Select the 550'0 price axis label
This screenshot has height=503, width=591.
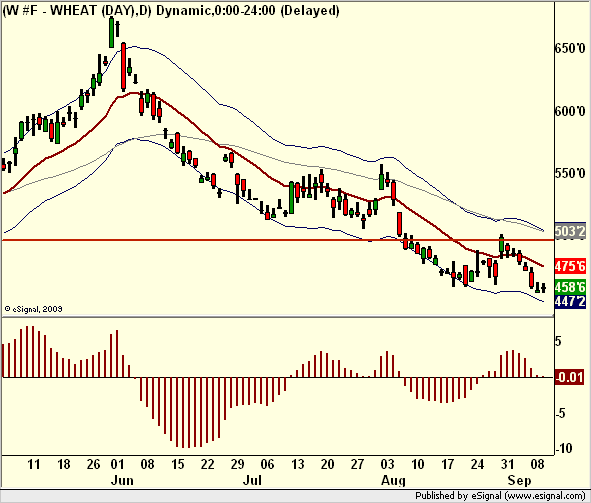[x=571, y=173]
